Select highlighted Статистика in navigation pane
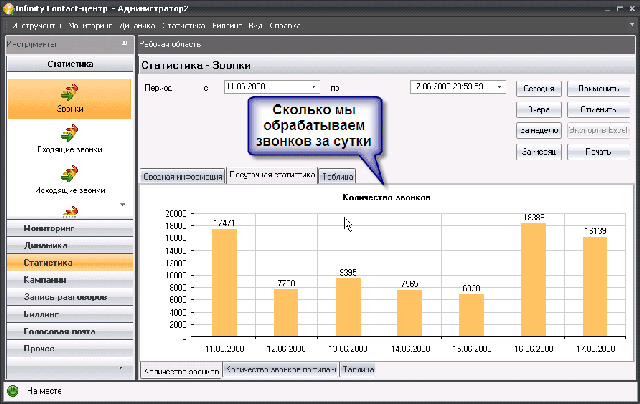Viewport: 640px width, 404px height. pos(70,263)
